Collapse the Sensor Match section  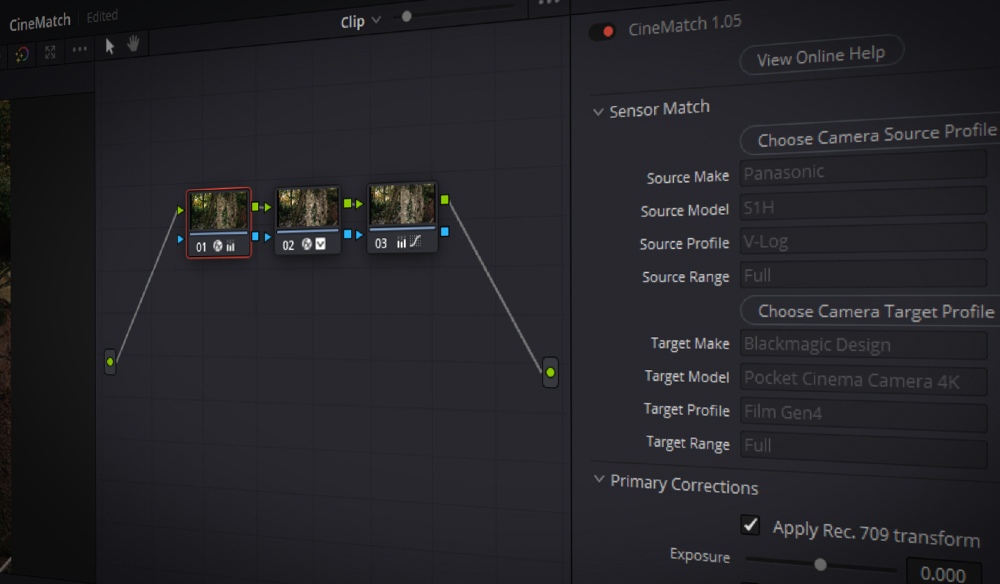pos(598,111)
